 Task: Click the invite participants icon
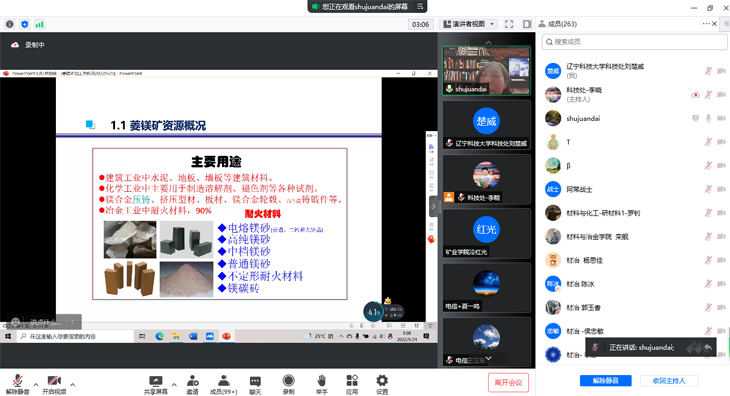click(193, 385)
